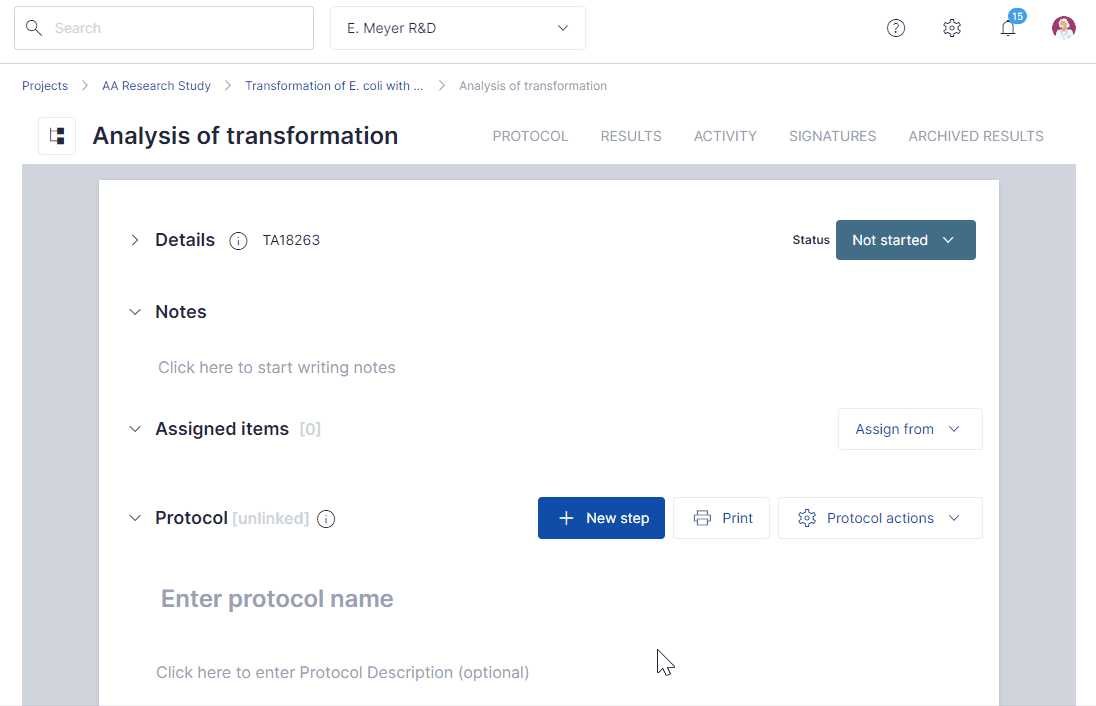Viewport: 1096px width, 706px height.
Task: Click the magnifier icon in search box
Action: (x=34, y=28)
